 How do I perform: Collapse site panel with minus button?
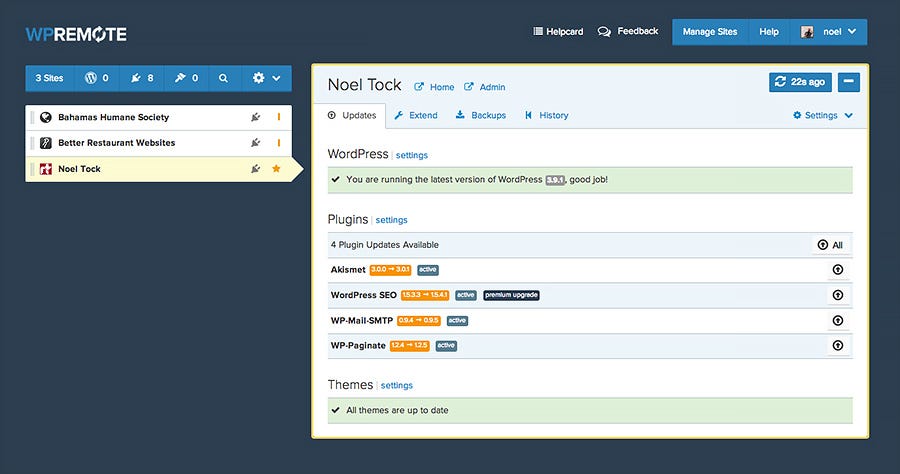pyautogui.click(x=848, y=82)
